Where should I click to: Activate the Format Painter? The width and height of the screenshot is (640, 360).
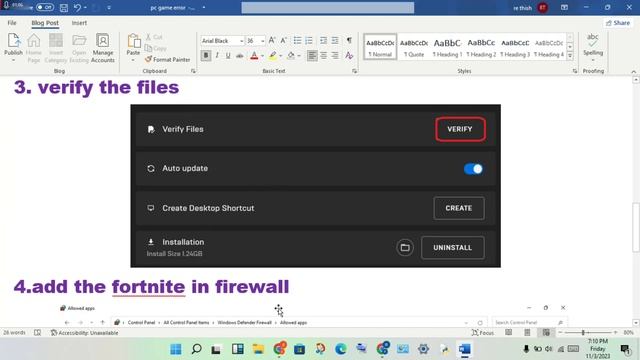click(168, 60)
